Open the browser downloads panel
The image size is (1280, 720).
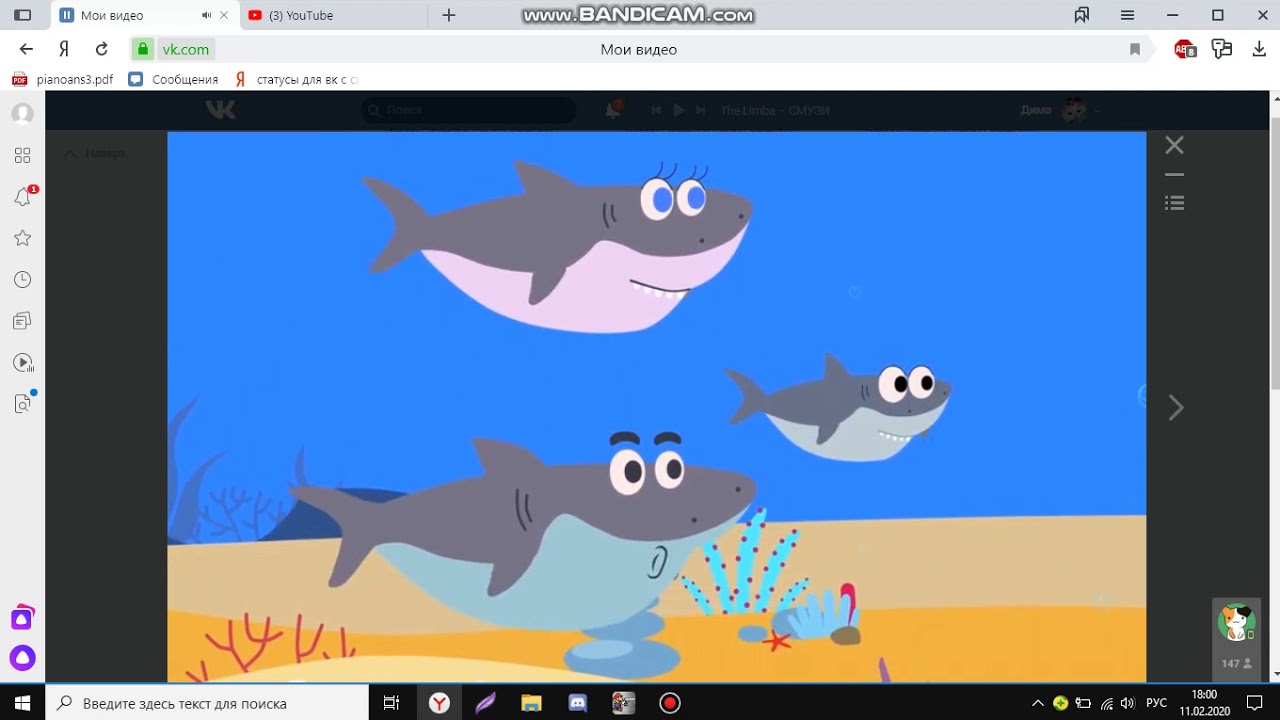1259,49
